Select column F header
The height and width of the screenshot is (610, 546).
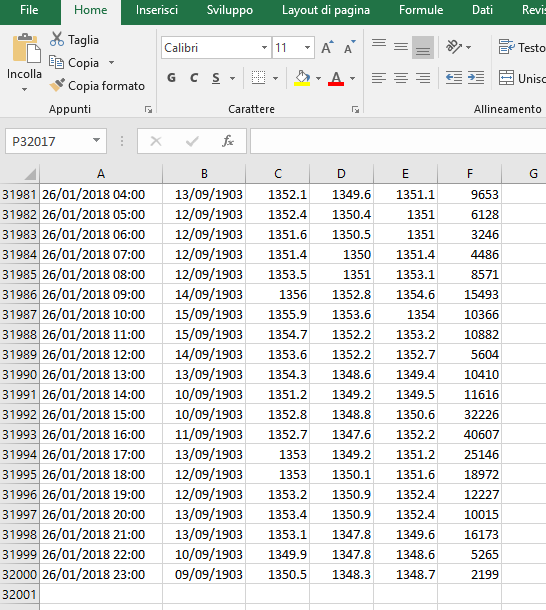click(470, 174)
